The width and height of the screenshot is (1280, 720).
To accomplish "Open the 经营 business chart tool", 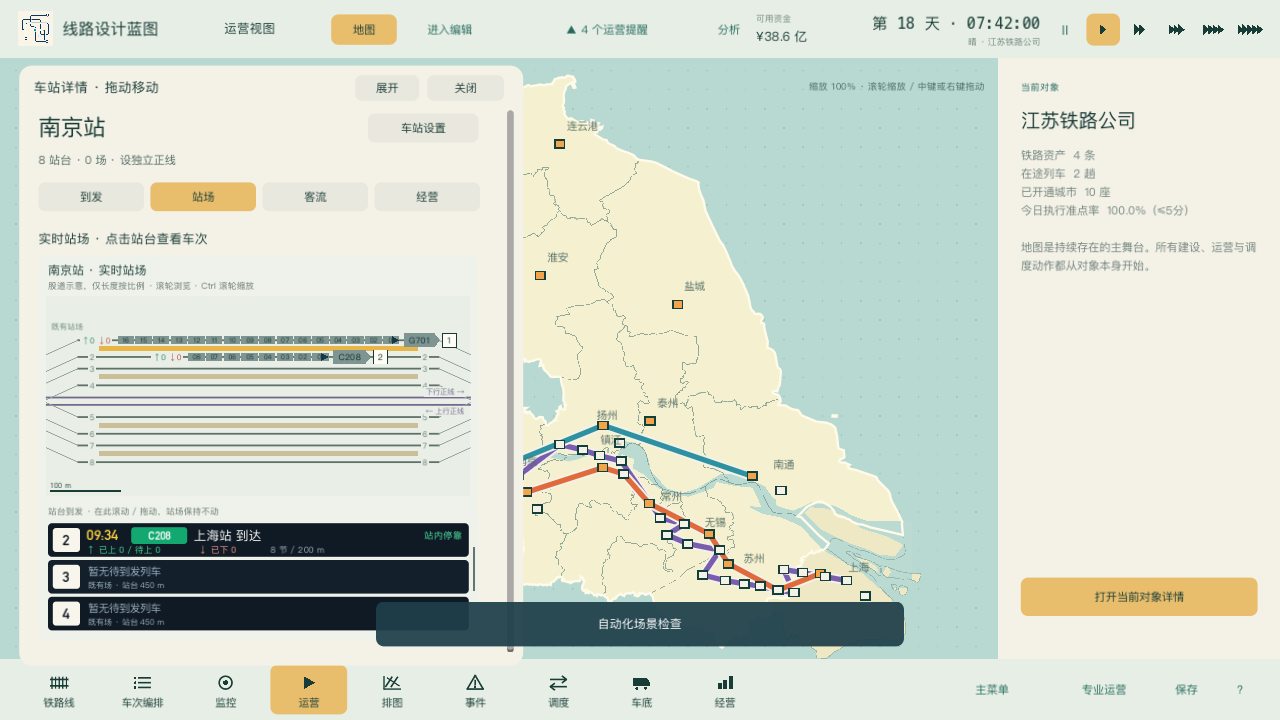I will (725, 690).
